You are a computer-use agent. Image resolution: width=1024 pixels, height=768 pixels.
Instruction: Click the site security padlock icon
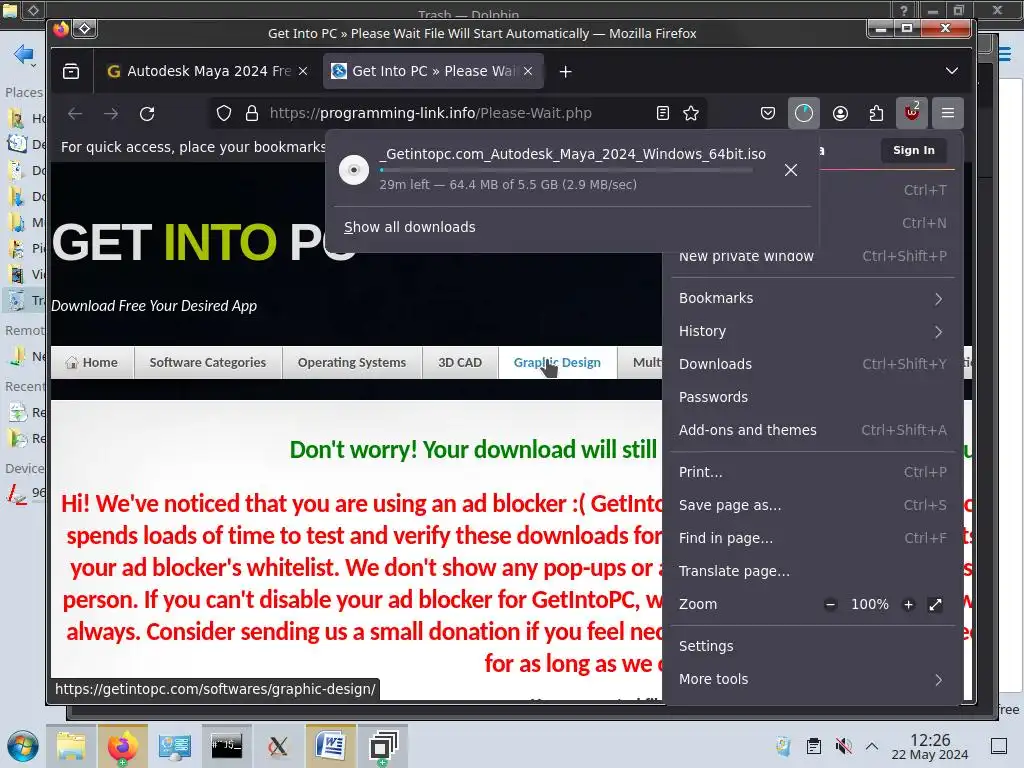[251, 114]
